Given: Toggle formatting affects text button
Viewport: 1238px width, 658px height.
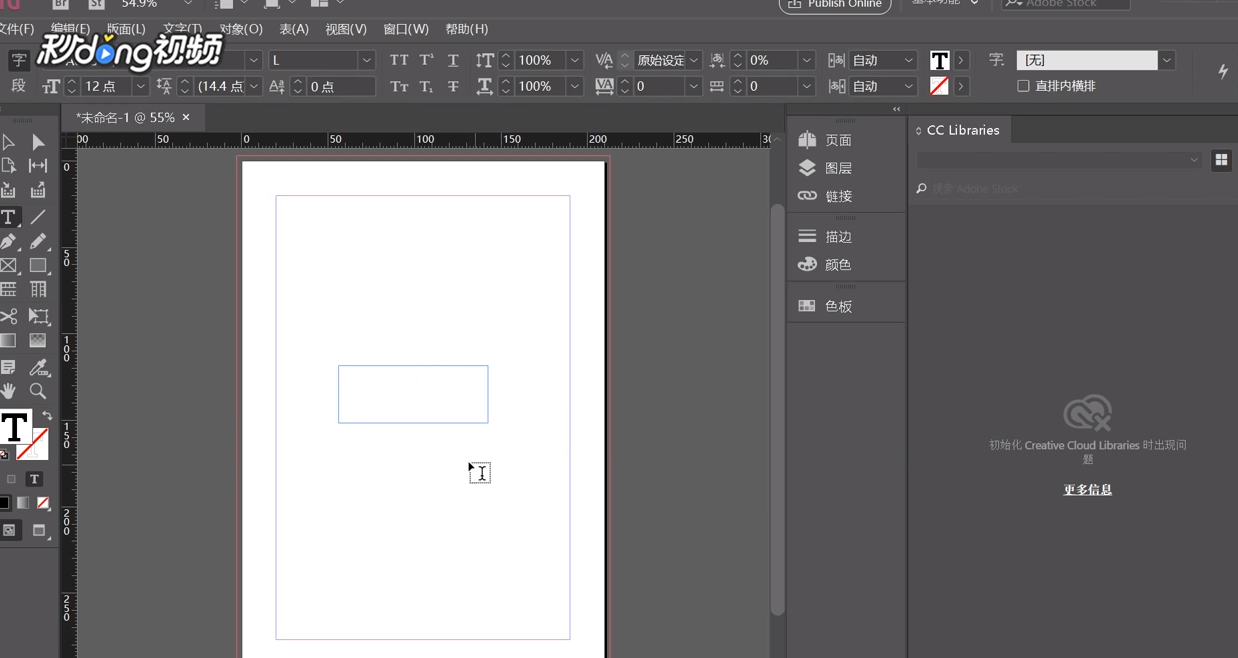Looking at the screenshot, I should point(34,479).
